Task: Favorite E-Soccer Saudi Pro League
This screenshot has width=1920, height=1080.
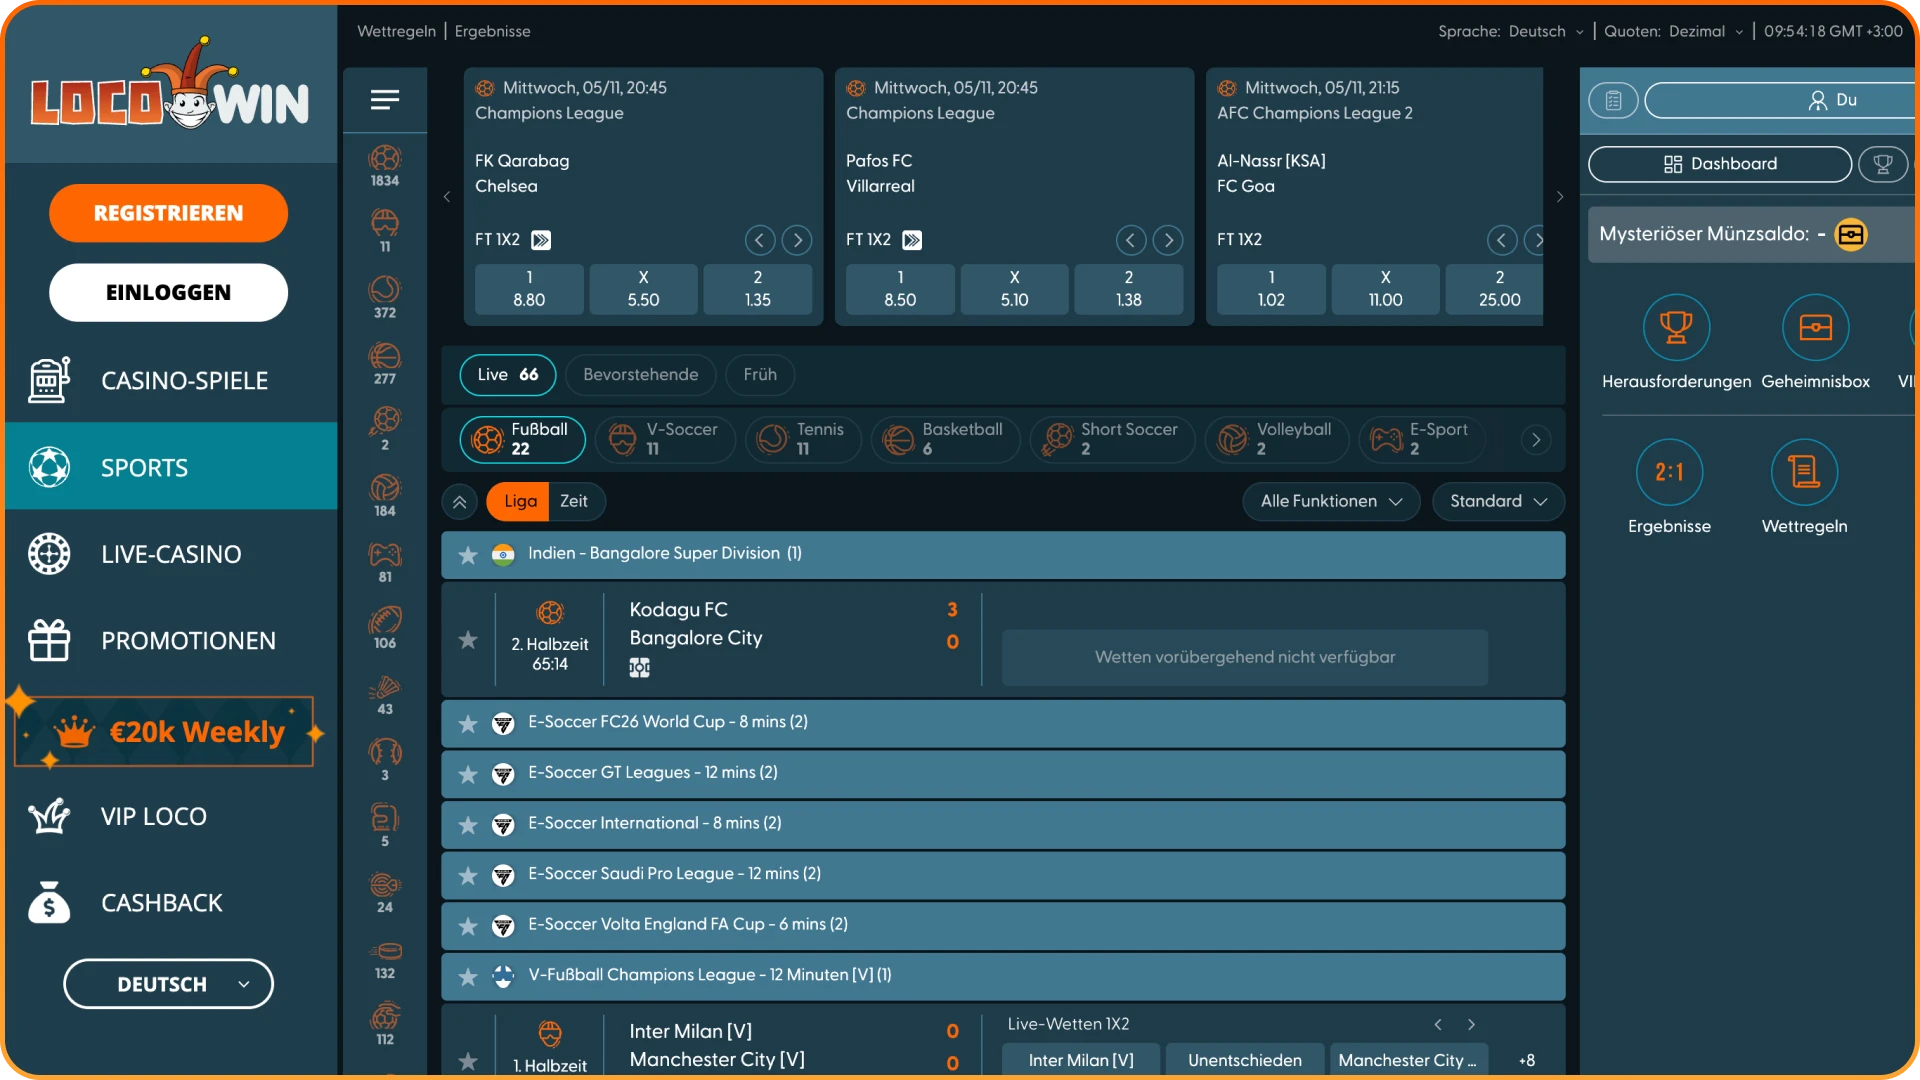Action: click(467, 876)
